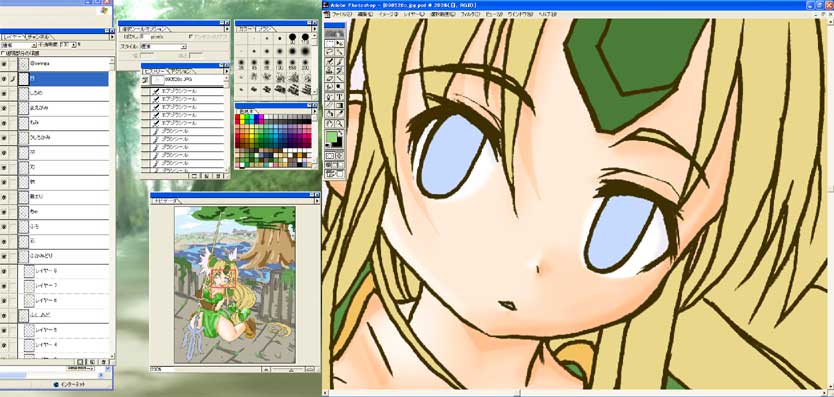Select the Lasso tool
Screen dimensions: 834x397
coord(330,52)
